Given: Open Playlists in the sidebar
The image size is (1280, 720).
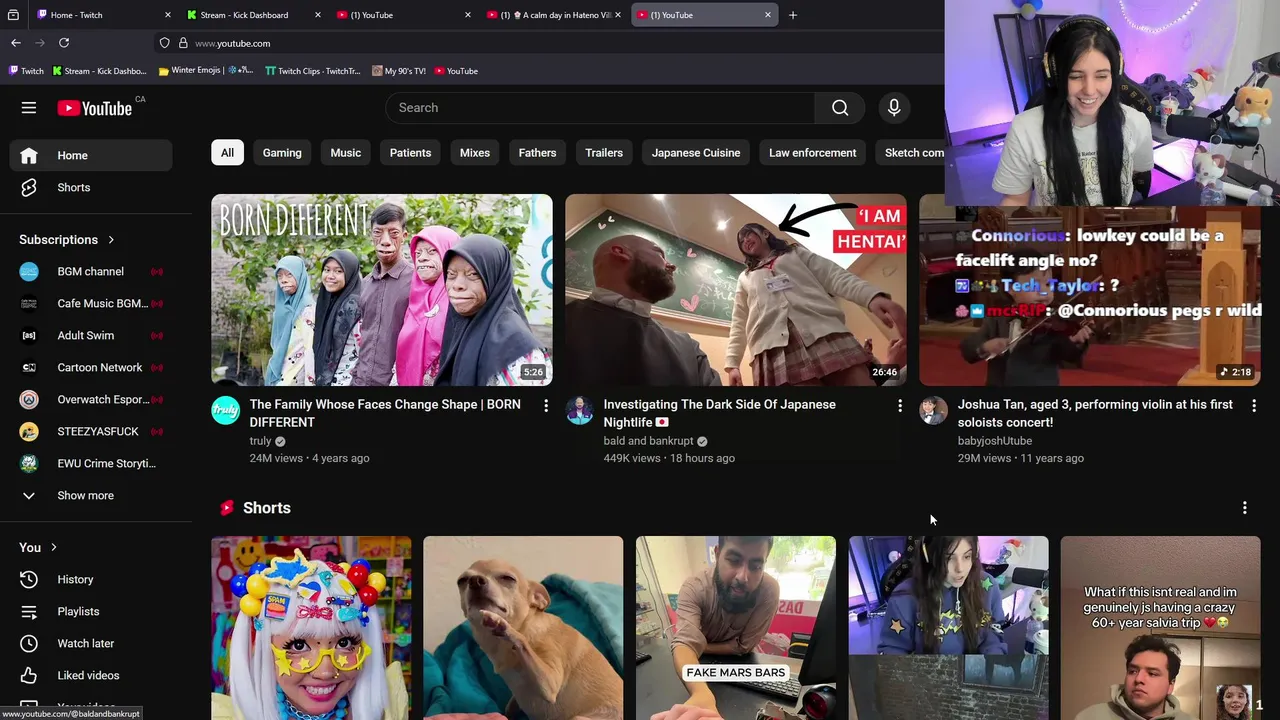Looking at the screenshot, I should pyautogui.click(x=91, y=611).
